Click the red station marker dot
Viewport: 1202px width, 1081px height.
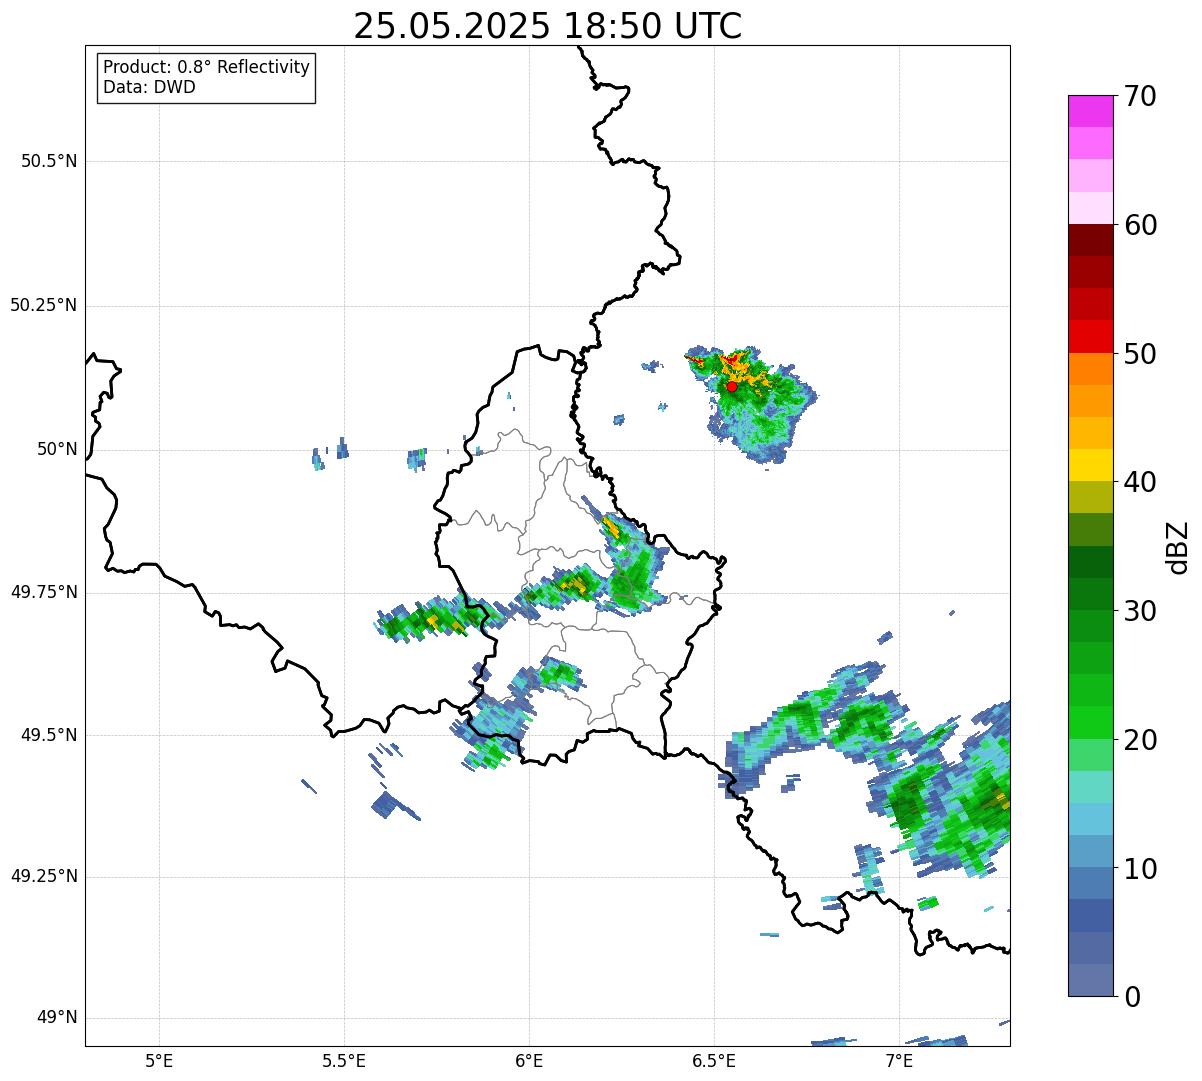tap(732, 386)
